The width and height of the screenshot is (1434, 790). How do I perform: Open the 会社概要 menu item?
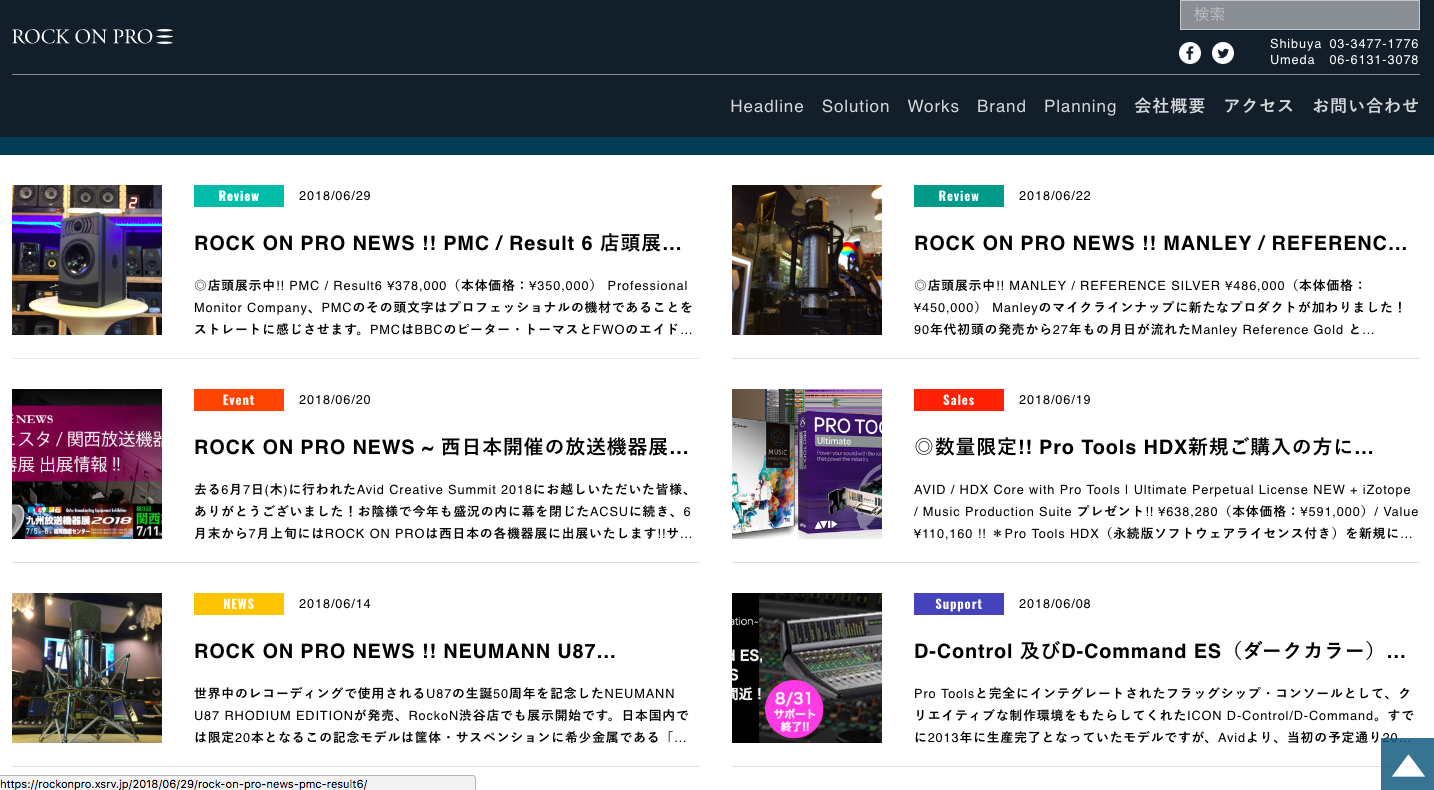click(x=1170, y=106)
